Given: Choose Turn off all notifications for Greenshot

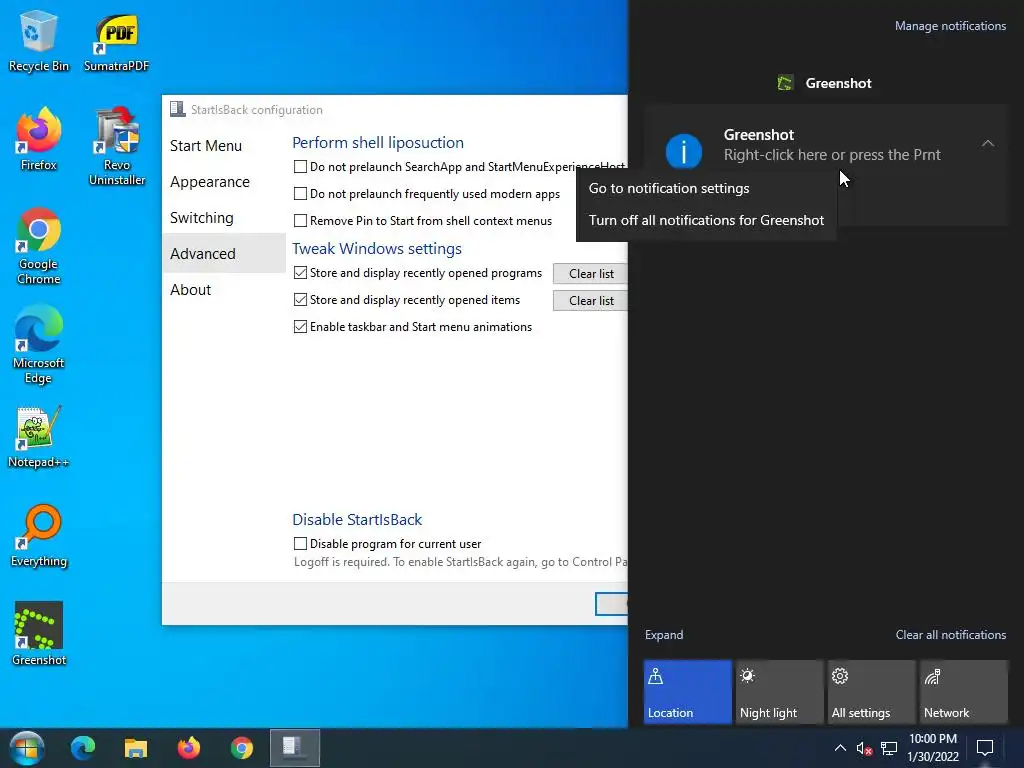Looking at the screenshot, I should point(706,220).
